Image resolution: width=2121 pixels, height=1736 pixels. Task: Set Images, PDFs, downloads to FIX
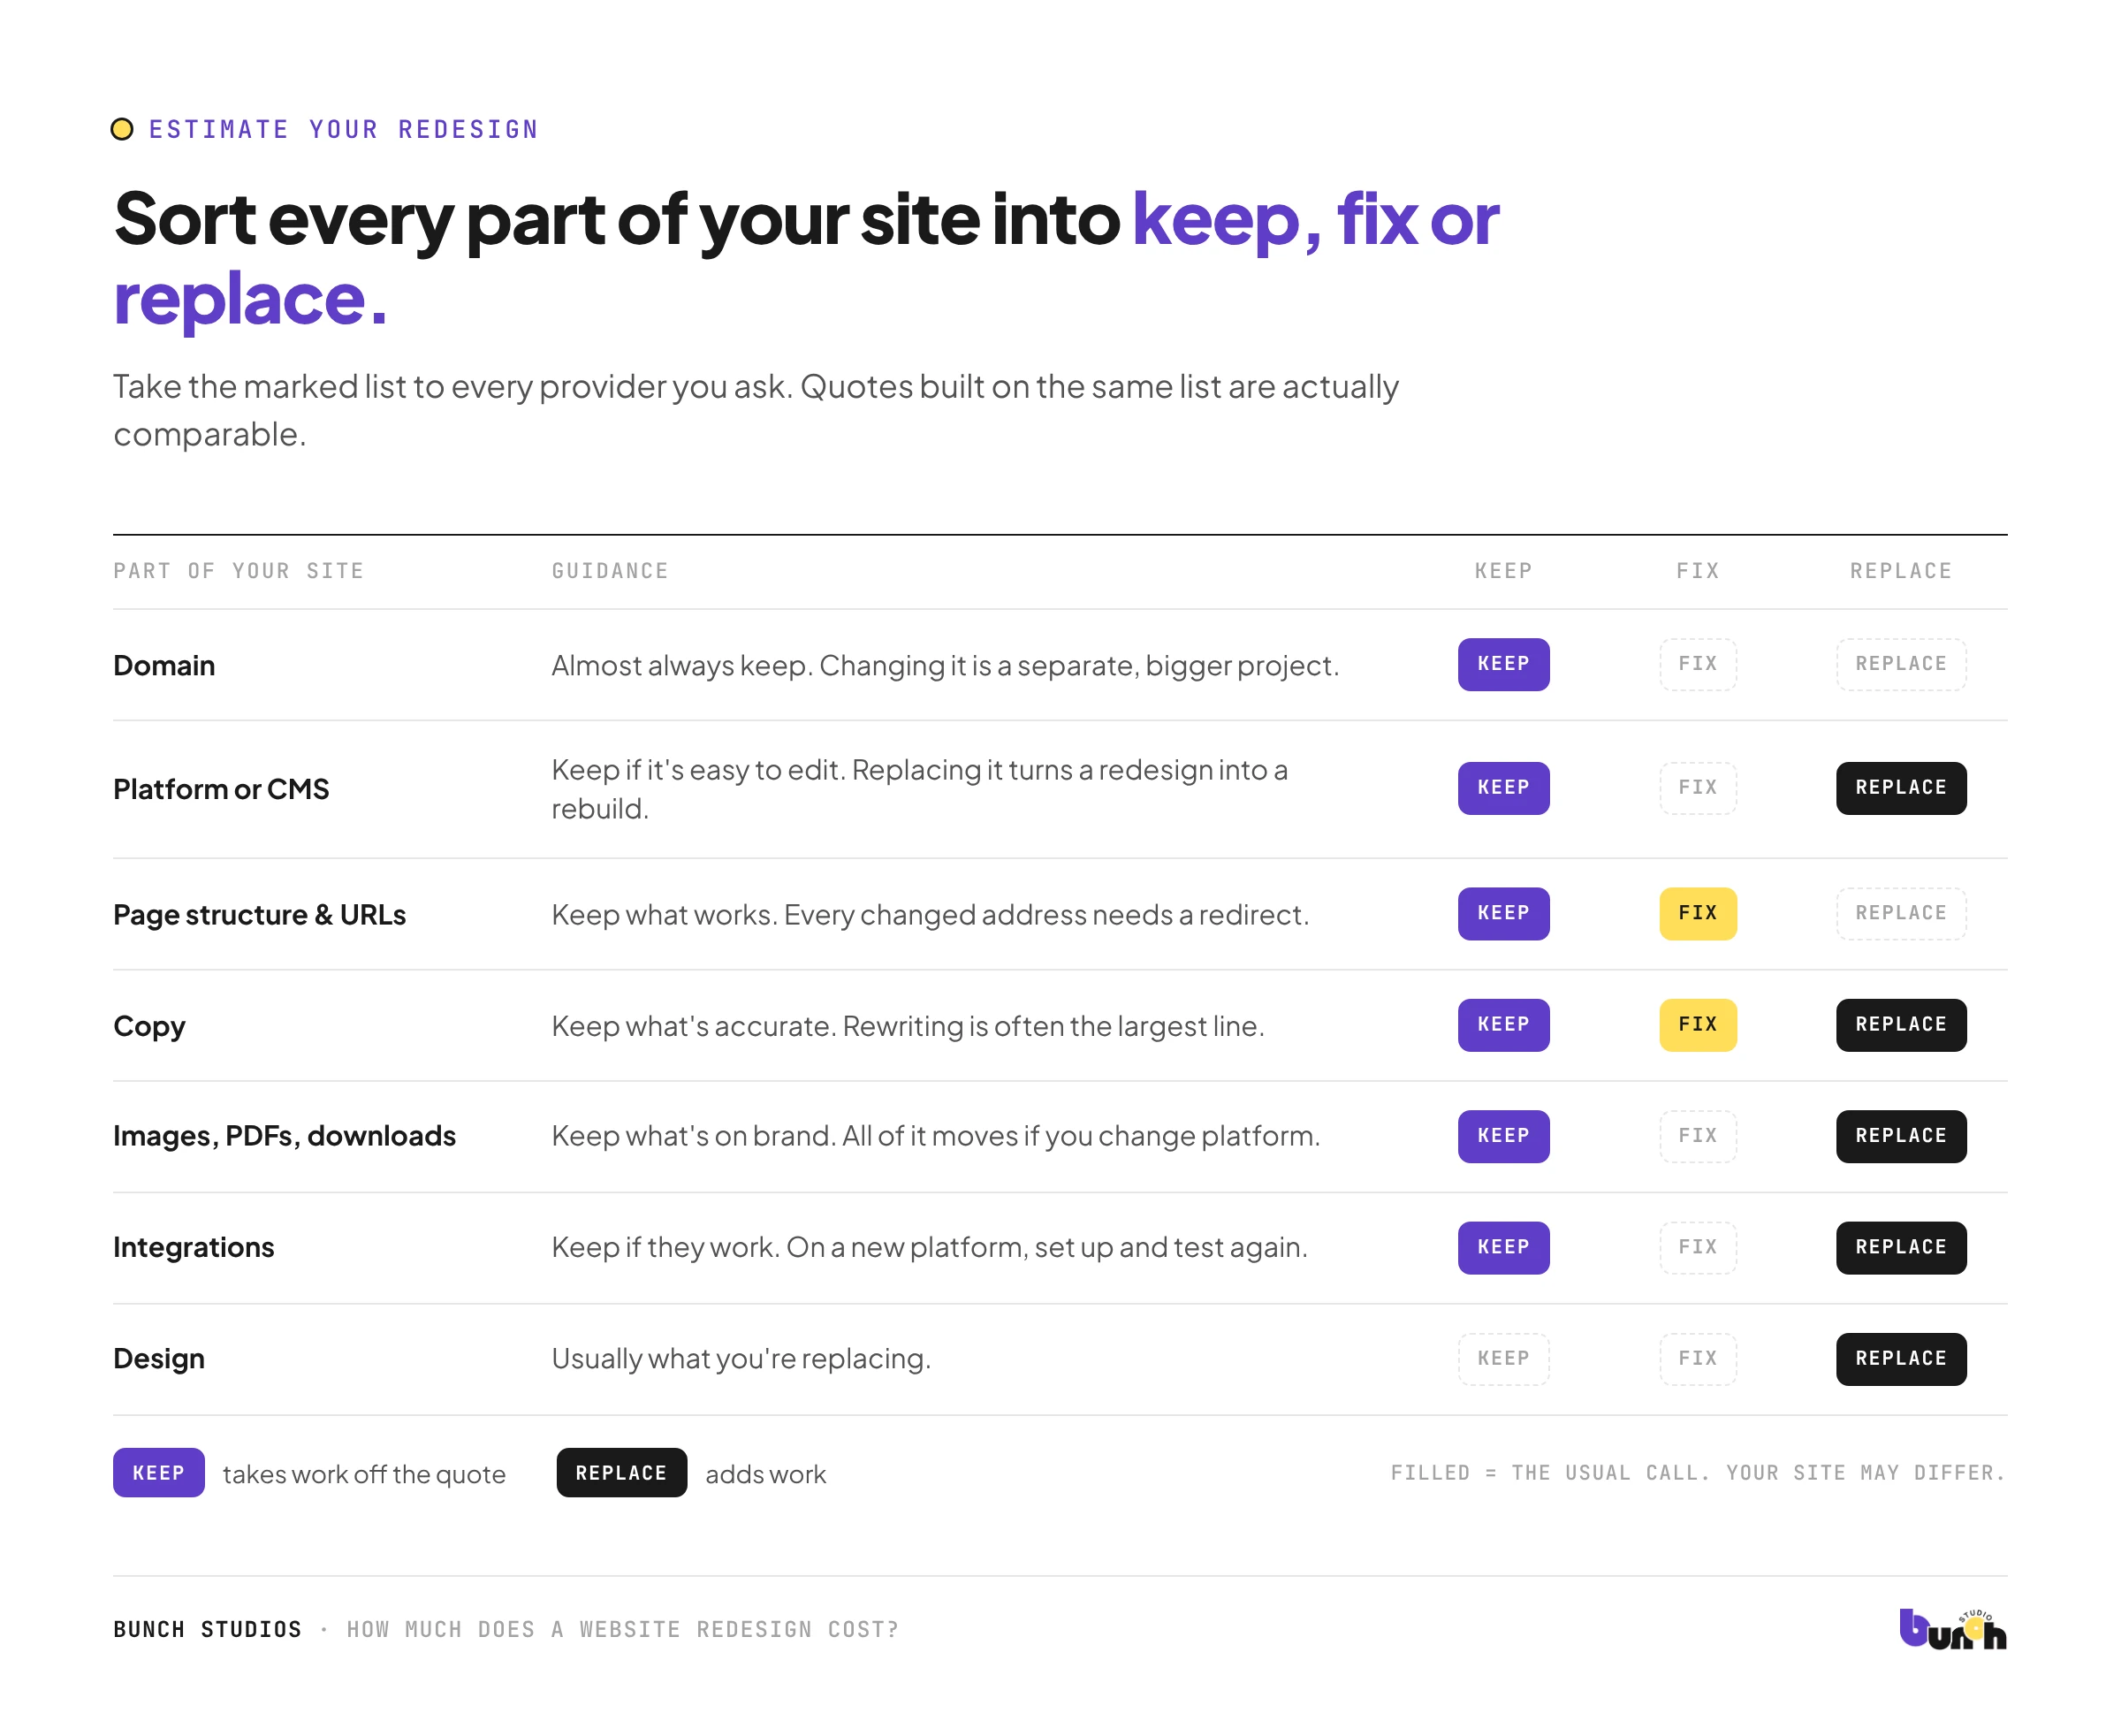pyautogui.click(x=1697, y=1136)
